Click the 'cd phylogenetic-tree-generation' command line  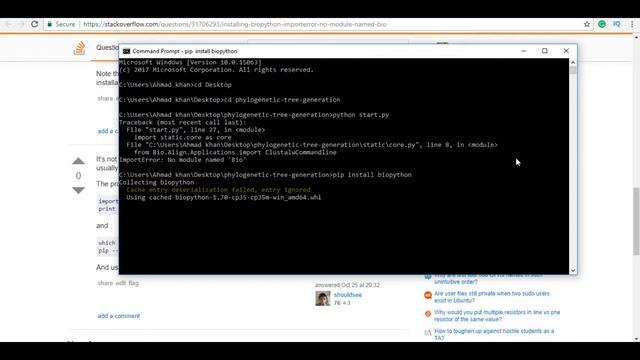point(229,100)
